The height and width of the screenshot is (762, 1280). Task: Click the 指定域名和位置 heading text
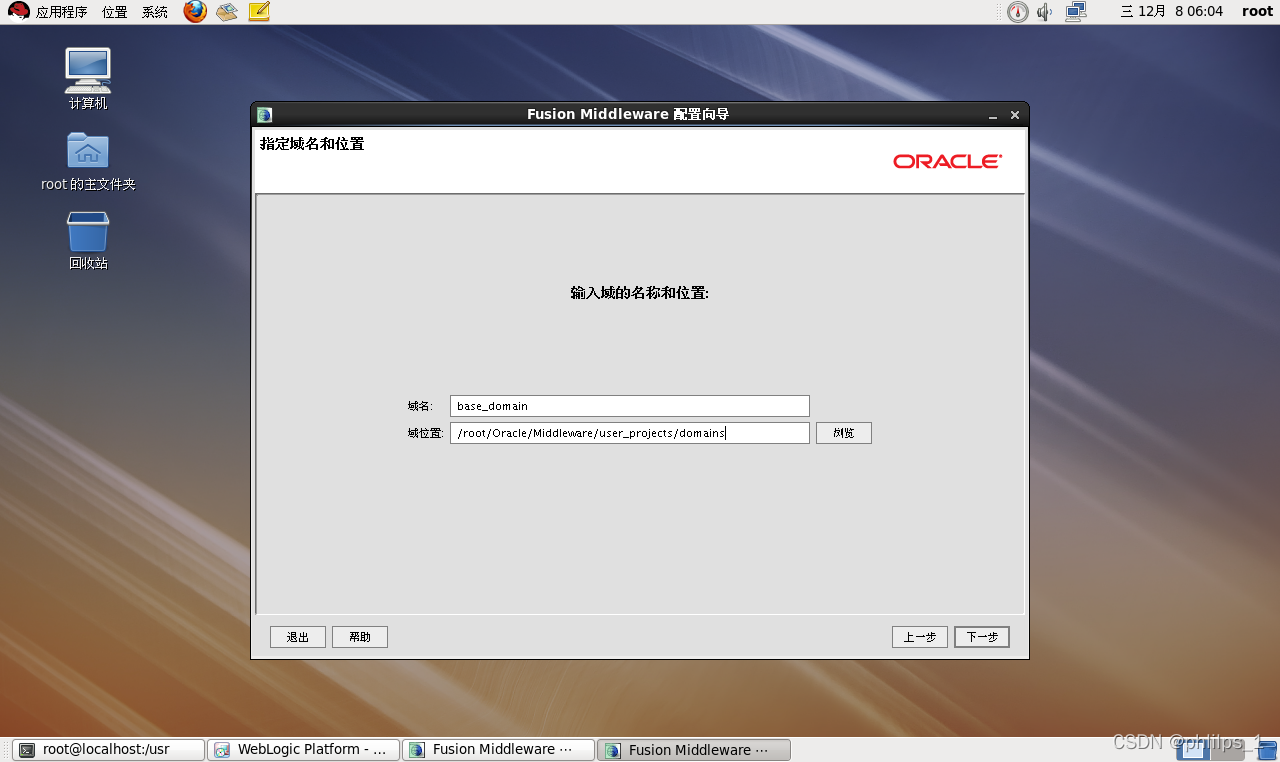click(312, 144)
